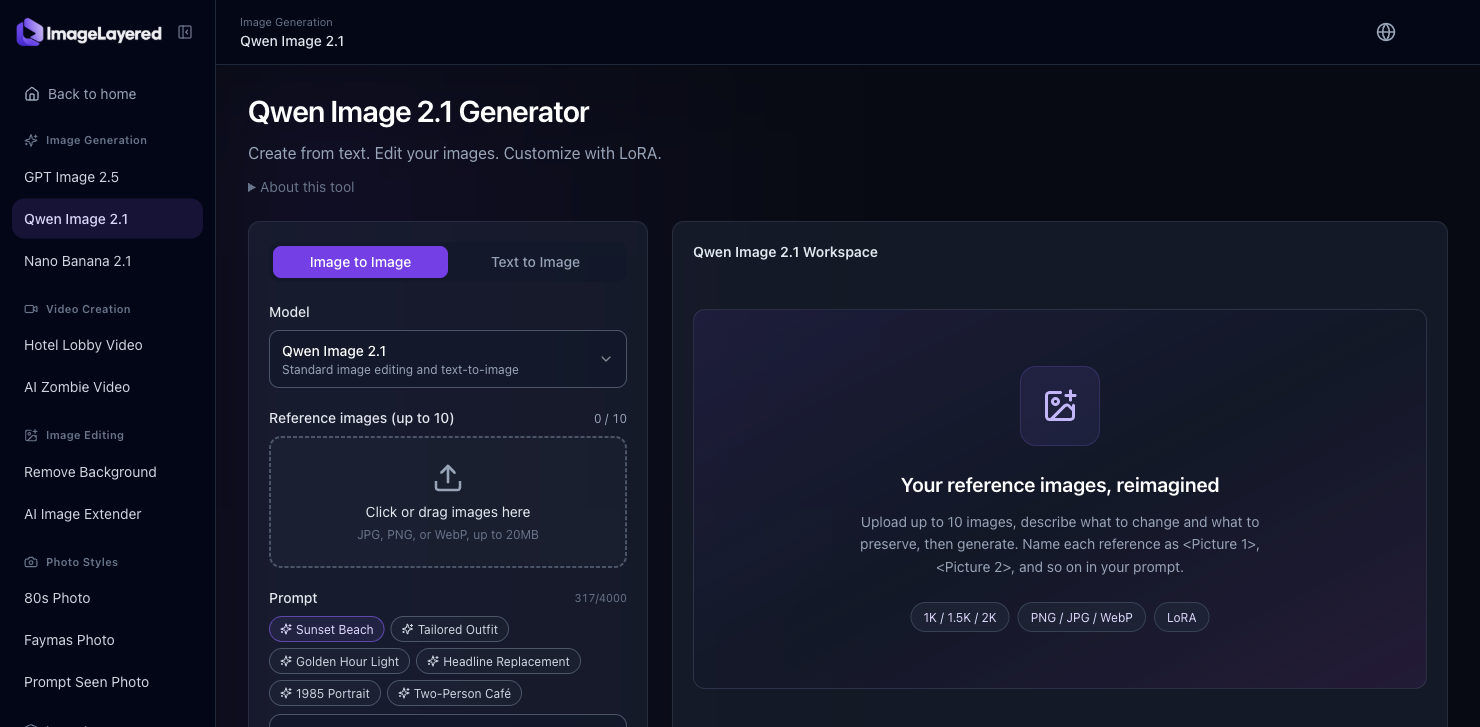Image resolution: width=1480 pixels, height=727 pixels.
Task: Apply Two-Person Café prompt preset
Action: (454, 693)
